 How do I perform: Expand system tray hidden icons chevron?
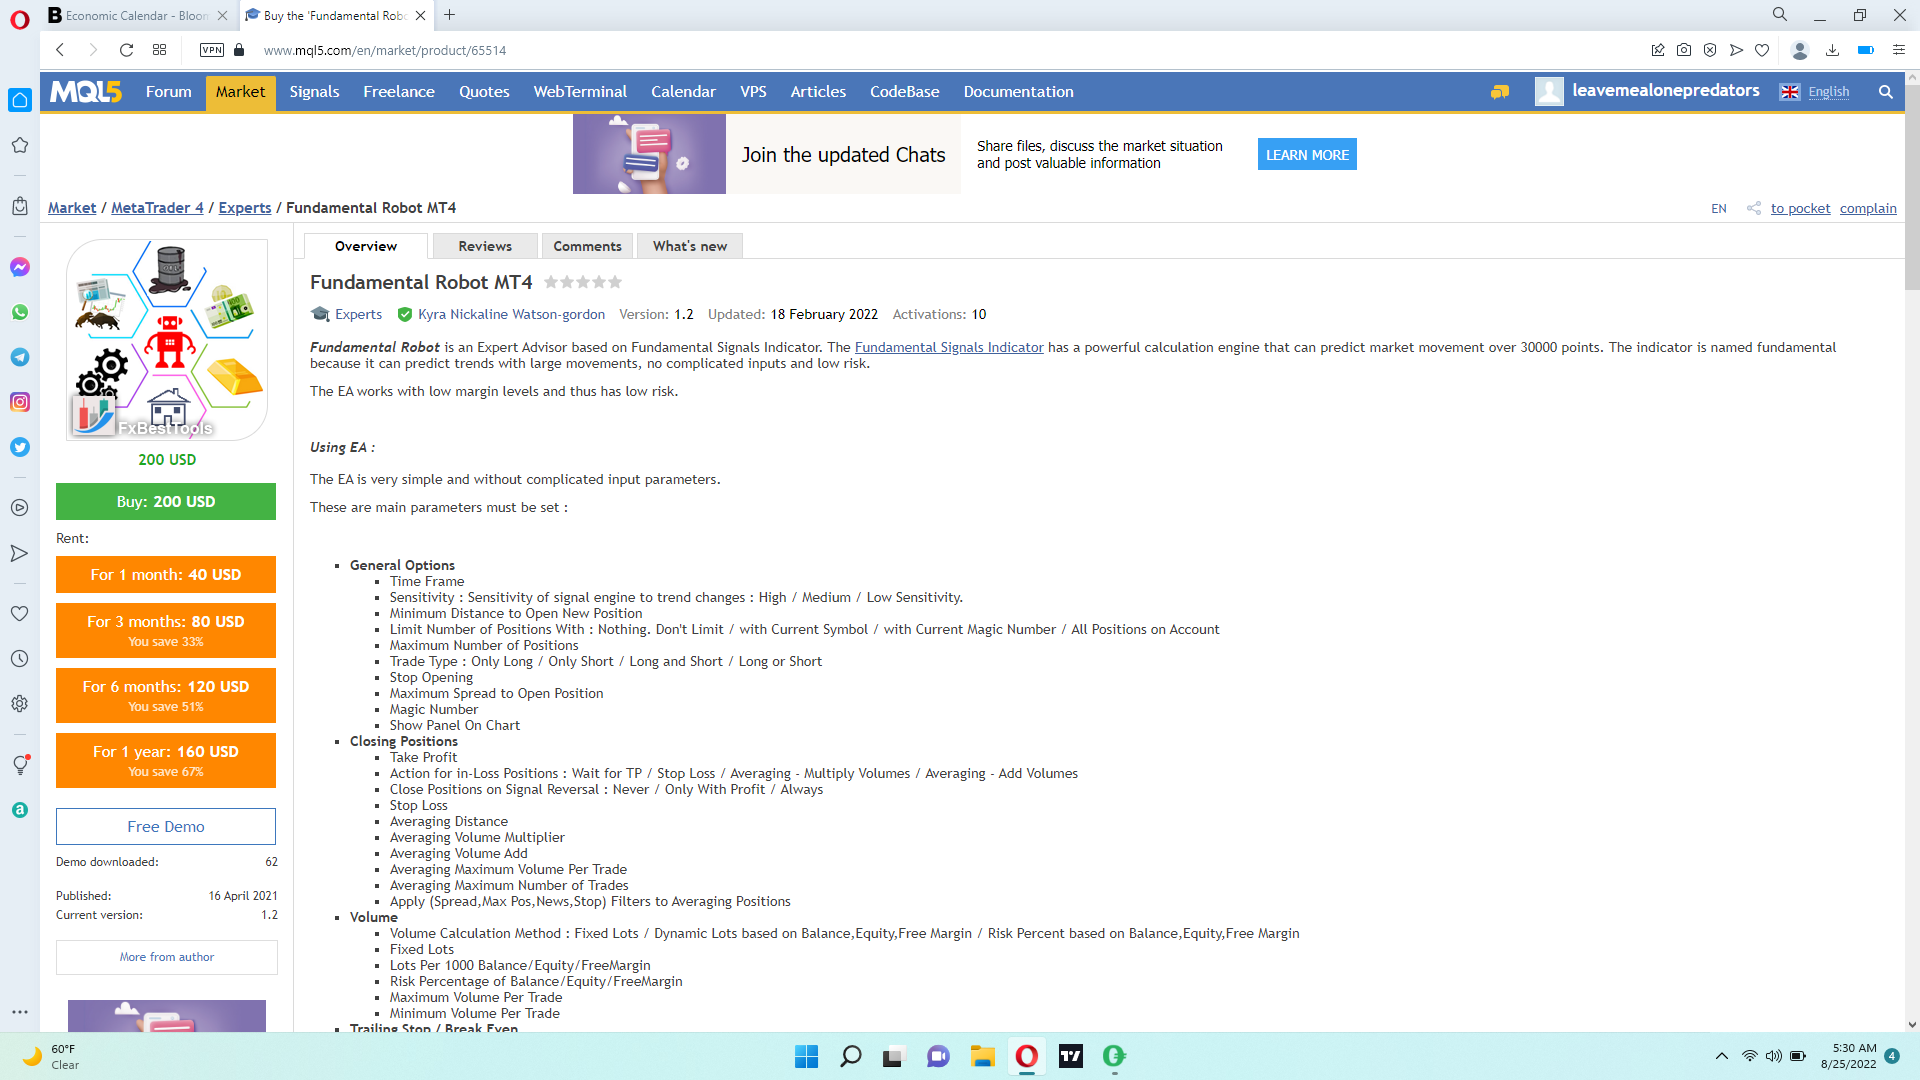click(x=1721, y=1056)
